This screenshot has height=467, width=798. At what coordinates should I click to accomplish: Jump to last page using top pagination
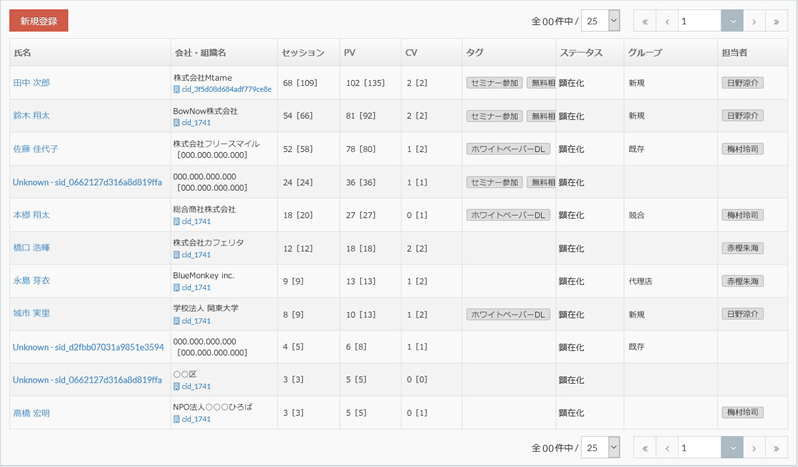tap(776, 21)
